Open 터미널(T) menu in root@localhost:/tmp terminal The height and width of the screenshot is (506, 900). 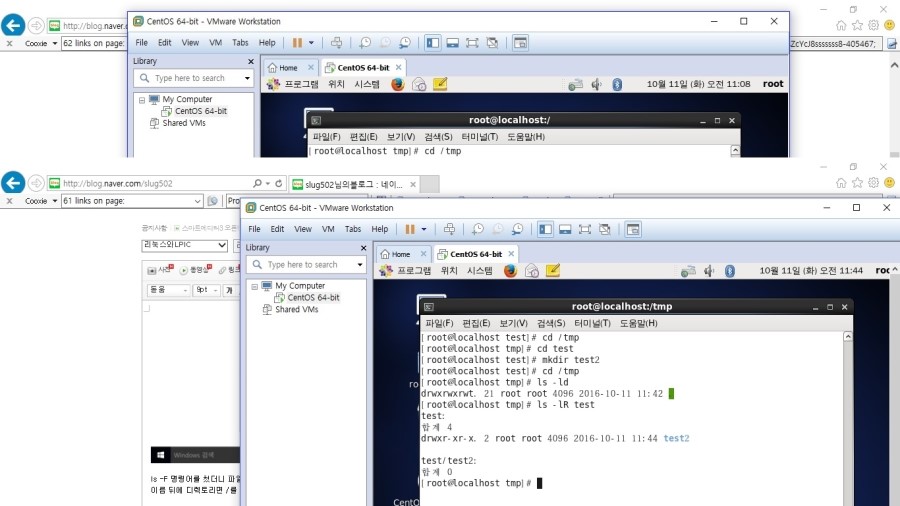pyautogui.click(x=592, y=324)
